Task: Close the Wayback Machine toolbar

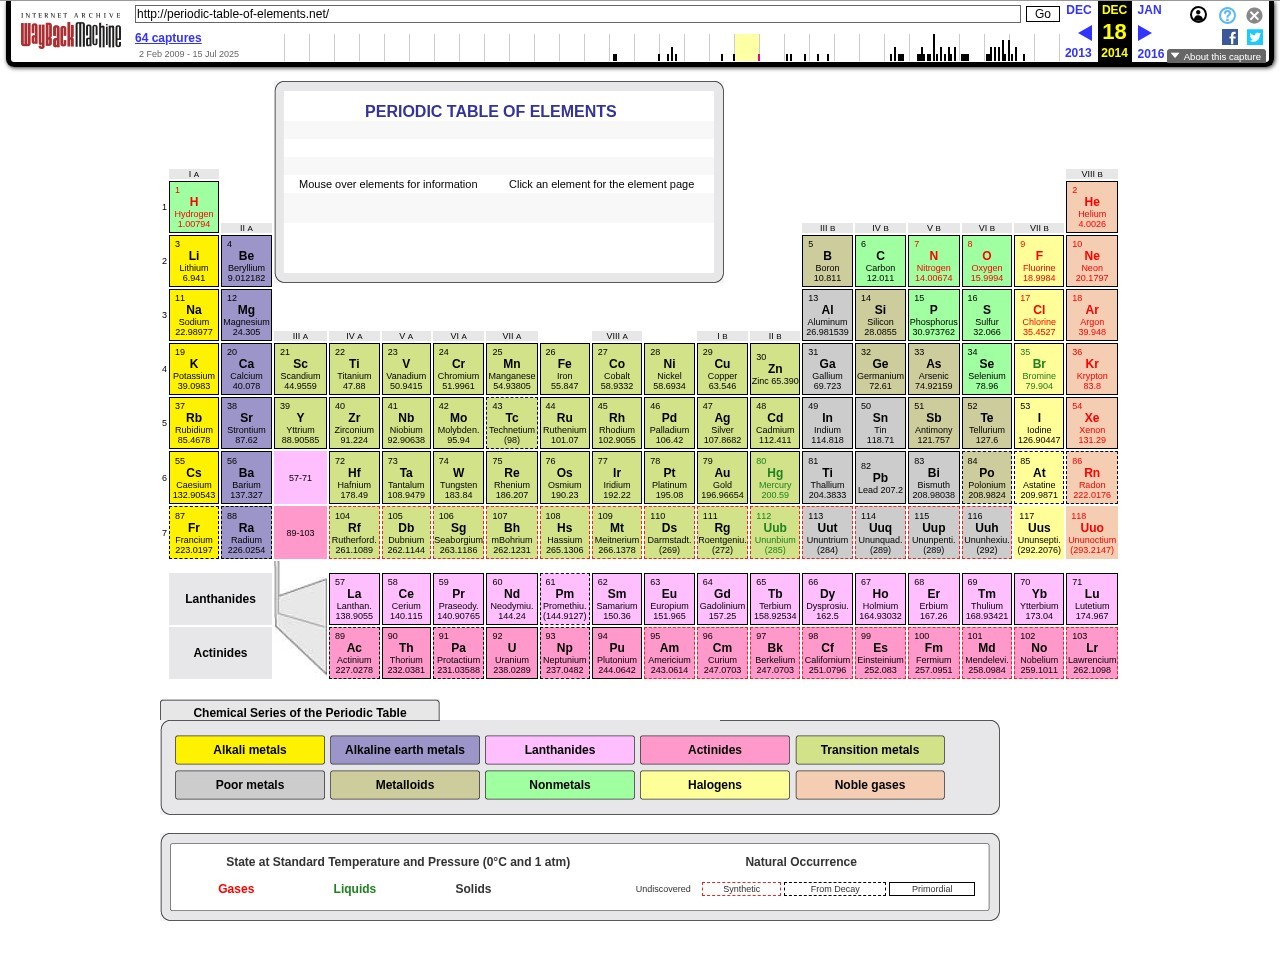Action: 1254,15
